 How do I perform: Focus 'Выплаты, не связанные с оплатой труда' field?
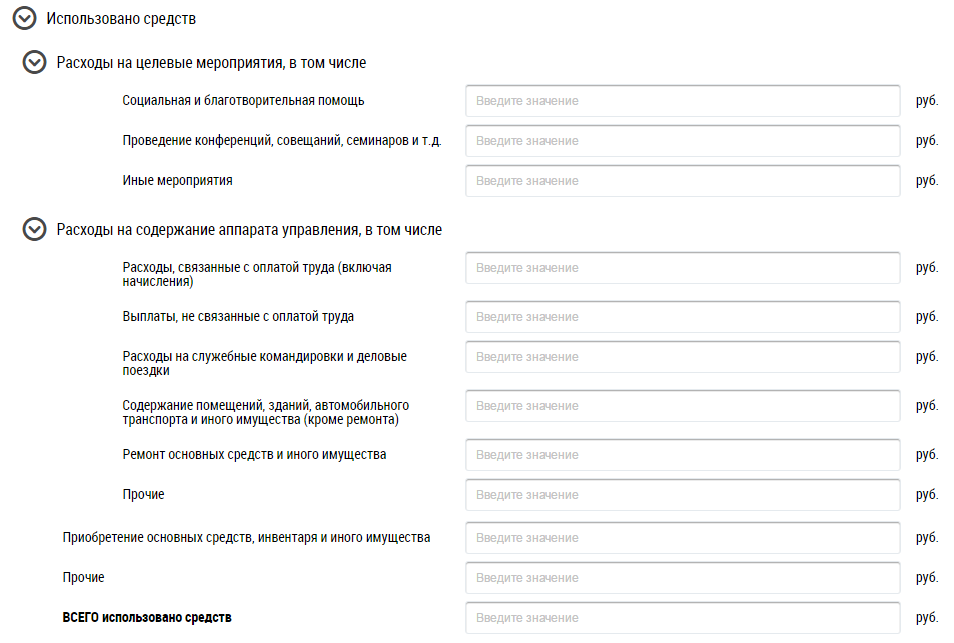coord(683,317)
